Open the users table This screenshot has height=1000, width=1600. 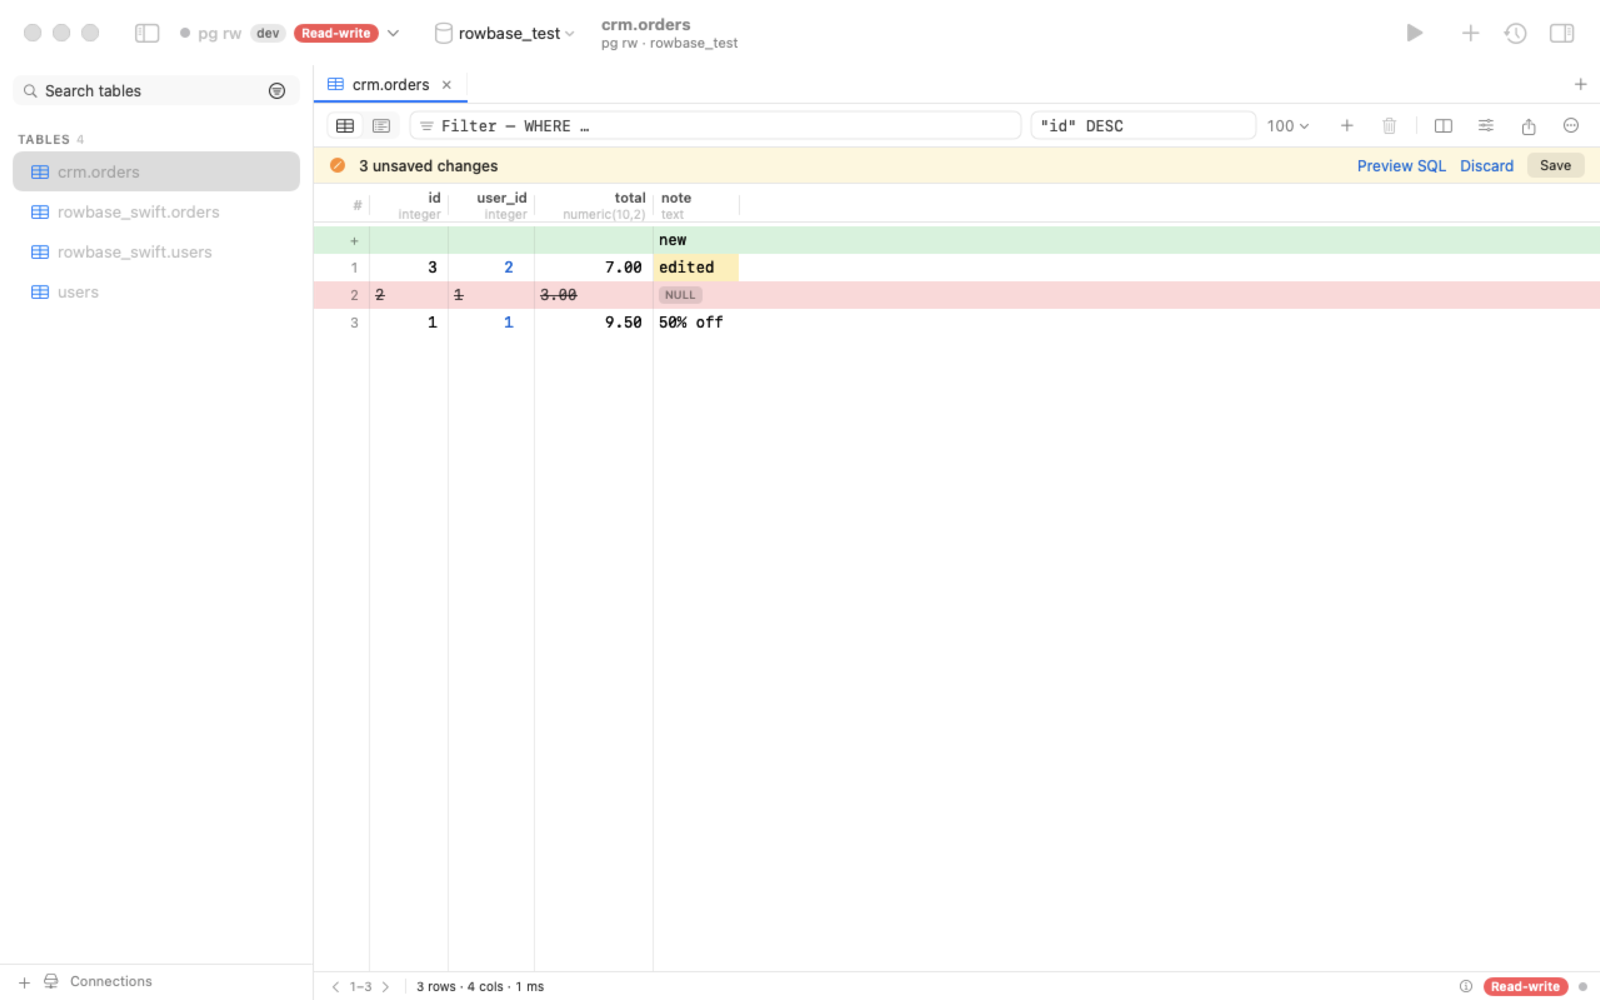(156, 292)
